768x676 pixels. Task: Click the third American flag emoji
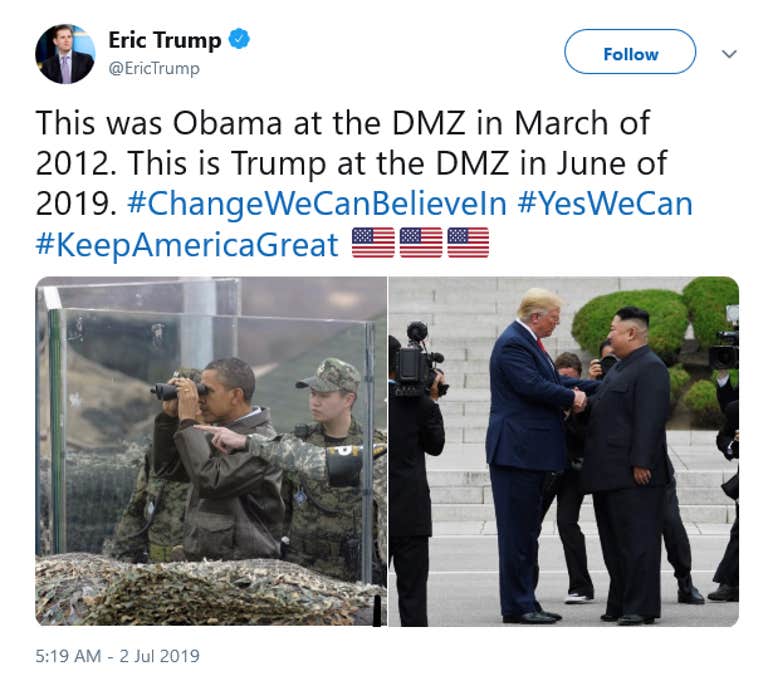pyautogui.click(x=468, y=242)
